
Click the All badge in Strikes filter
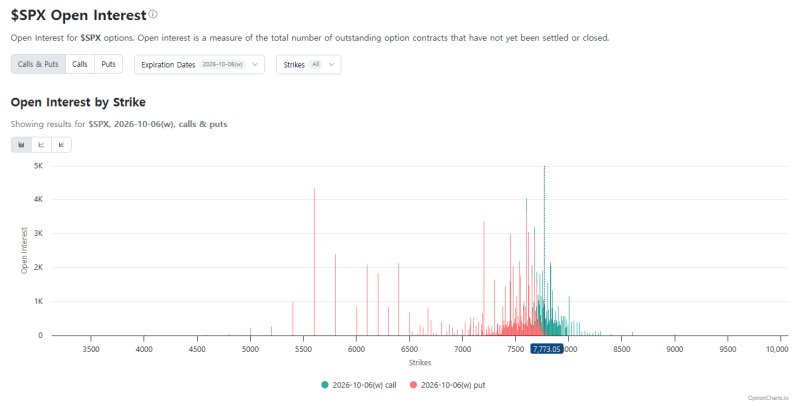[x=316, y=65]
